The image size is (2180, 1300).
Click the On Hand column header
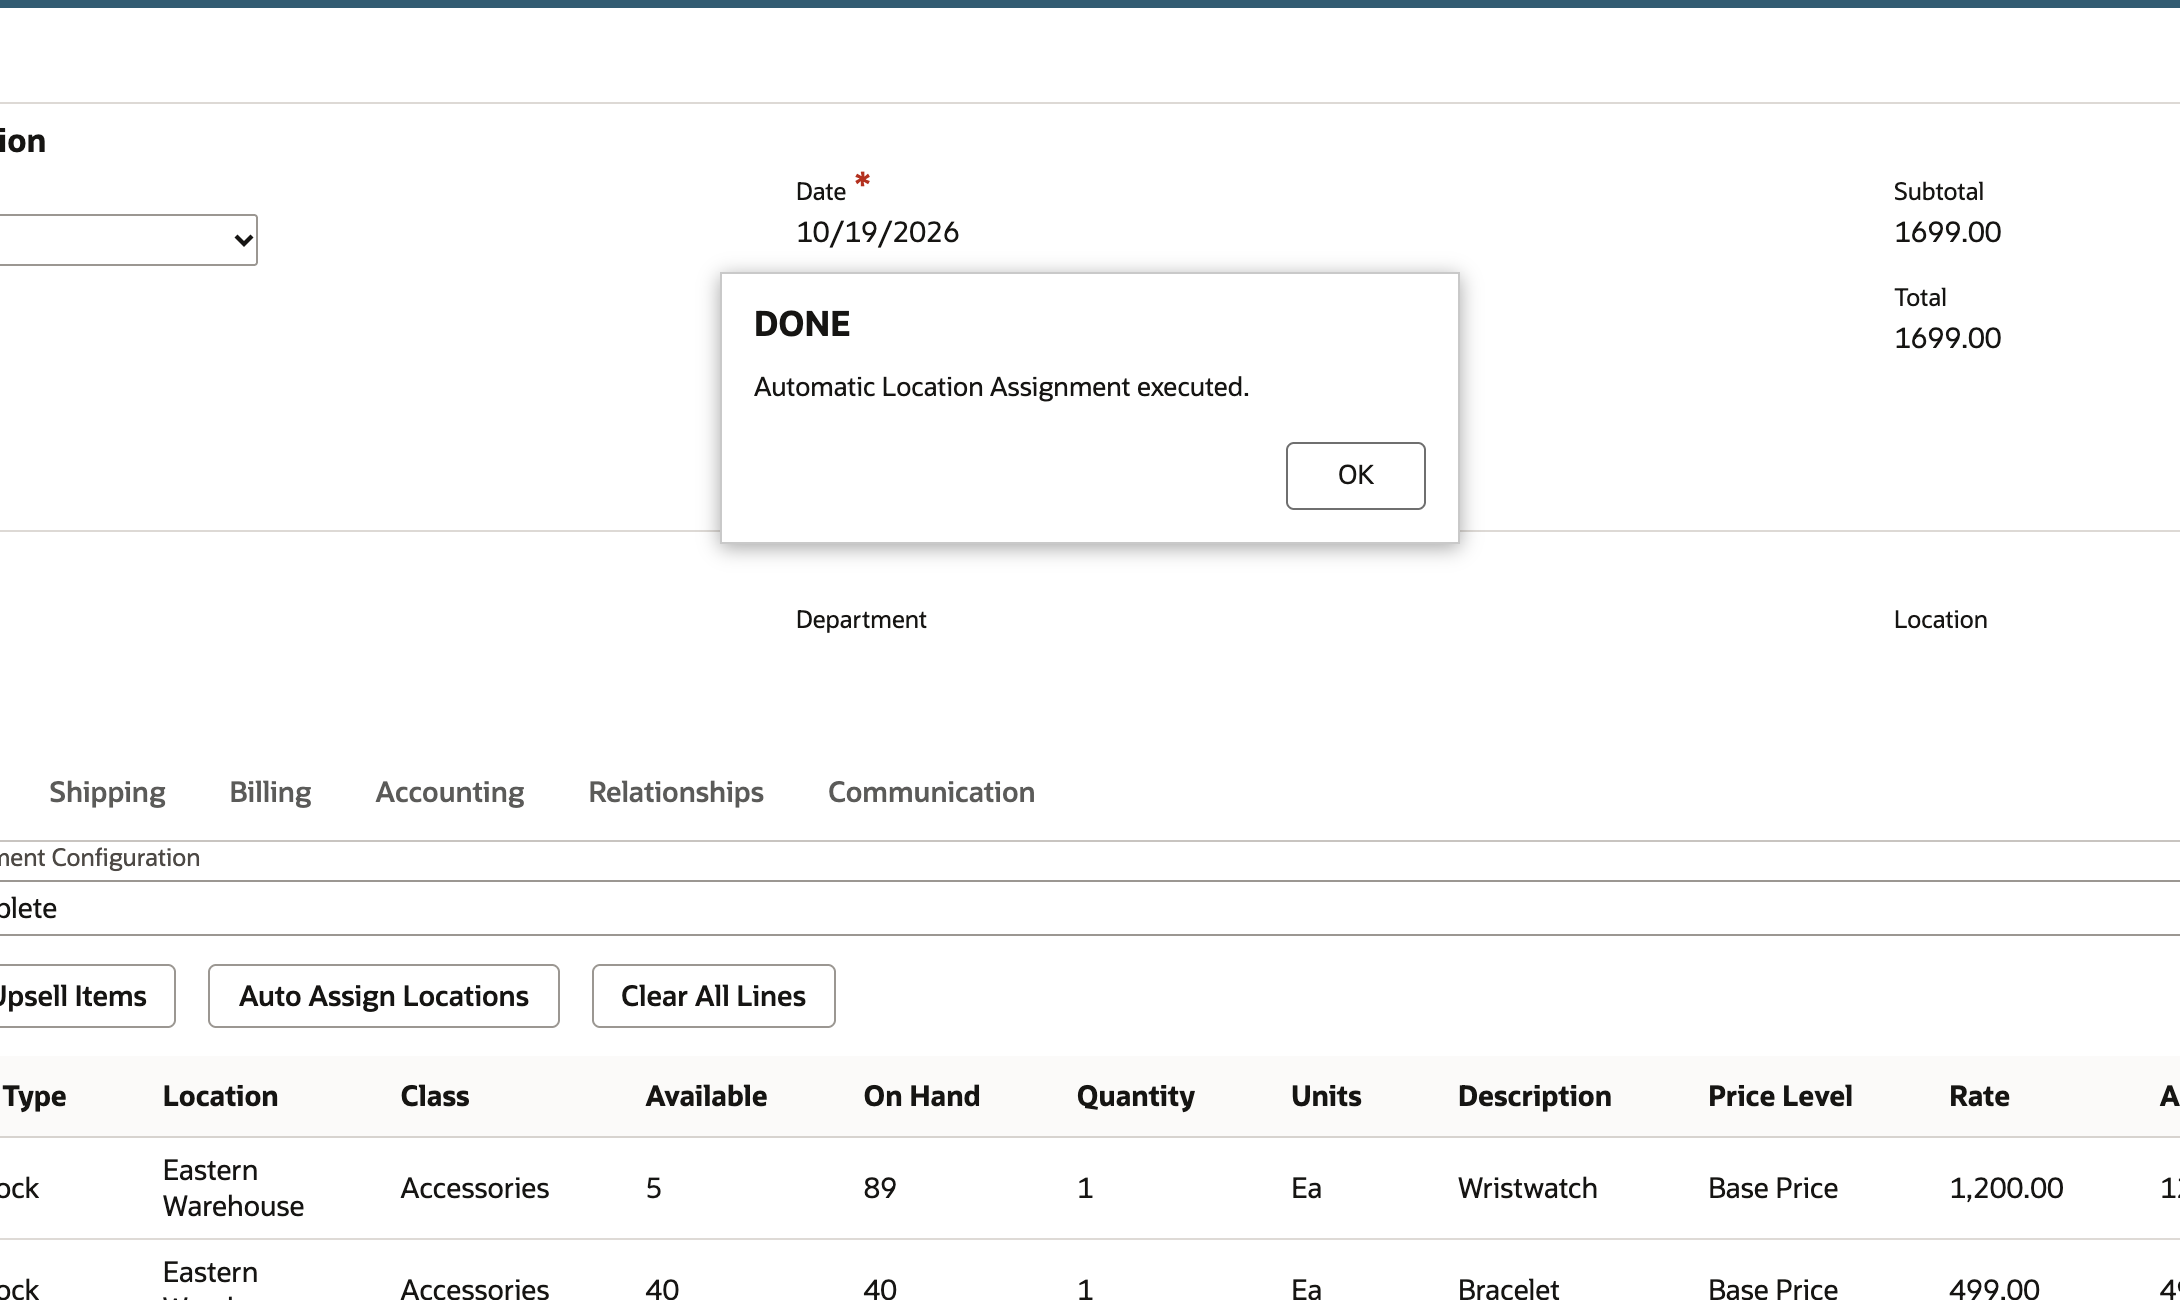[x=921, y=1096]
